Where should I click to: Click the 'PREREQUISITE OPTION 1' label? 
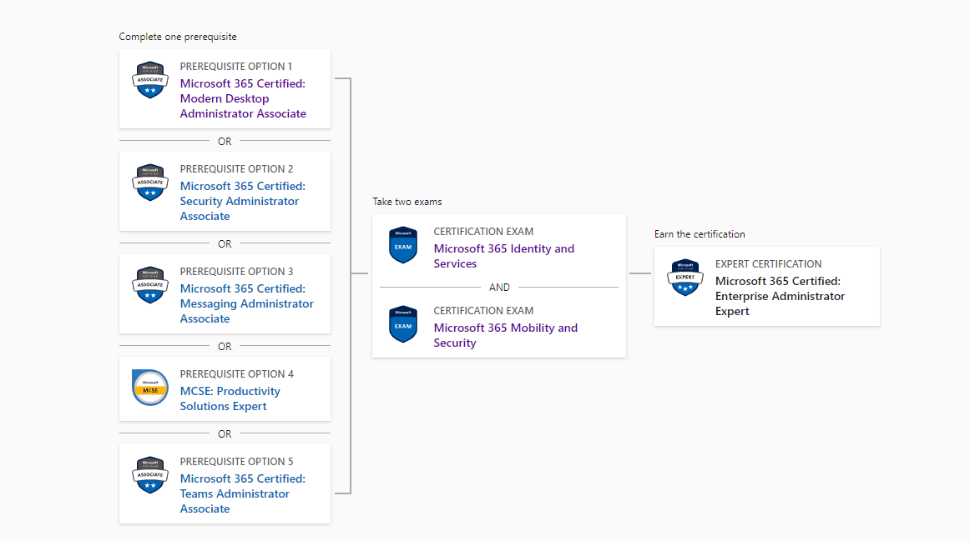[x=236, y=66]
